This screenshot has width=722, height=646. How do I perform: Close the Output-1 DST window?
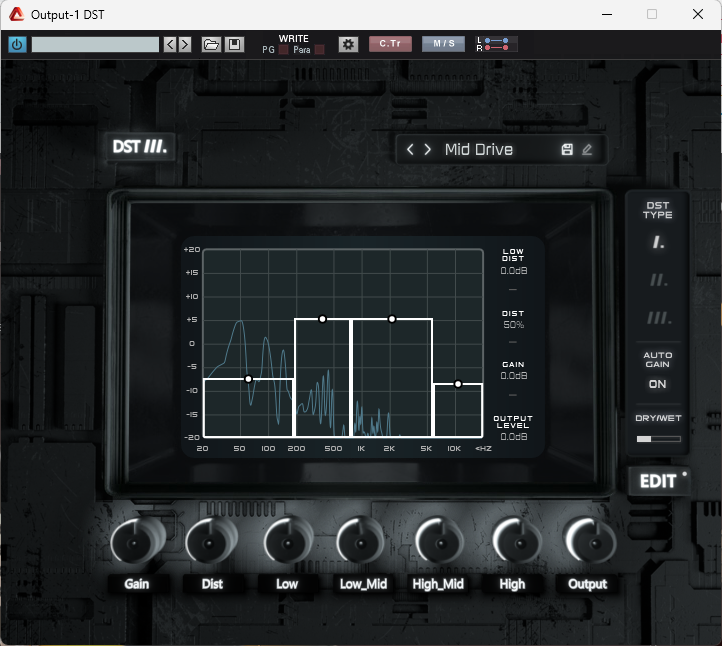698,14
